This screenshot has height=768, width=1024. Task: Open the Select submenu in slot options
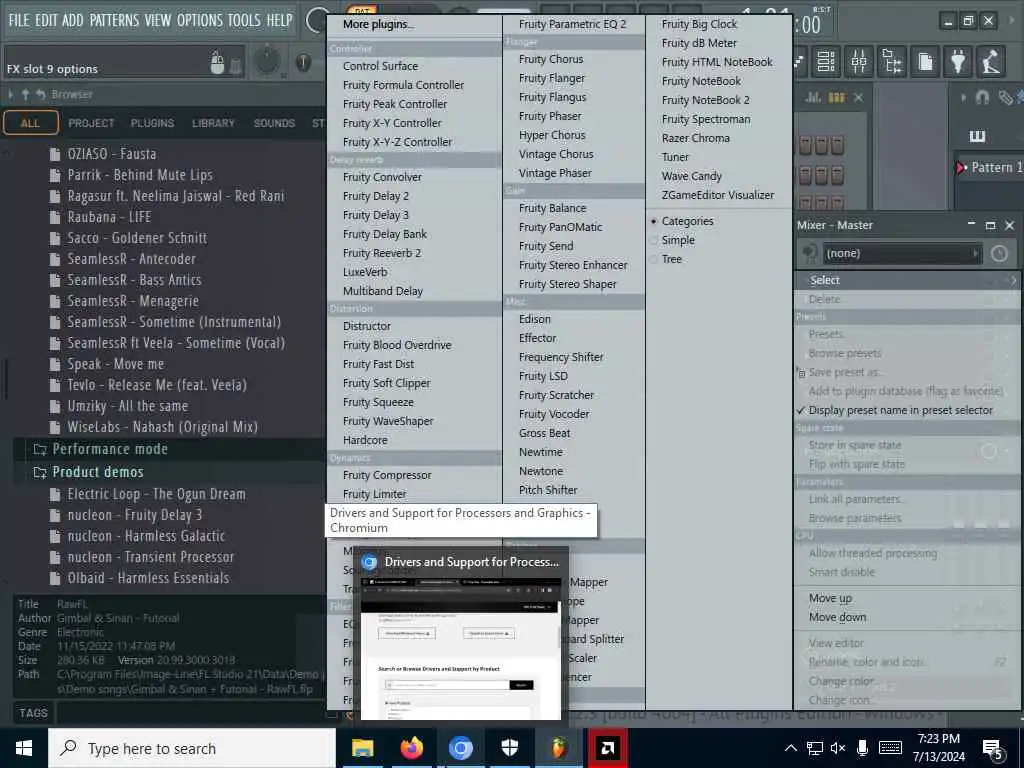[907, 280]
